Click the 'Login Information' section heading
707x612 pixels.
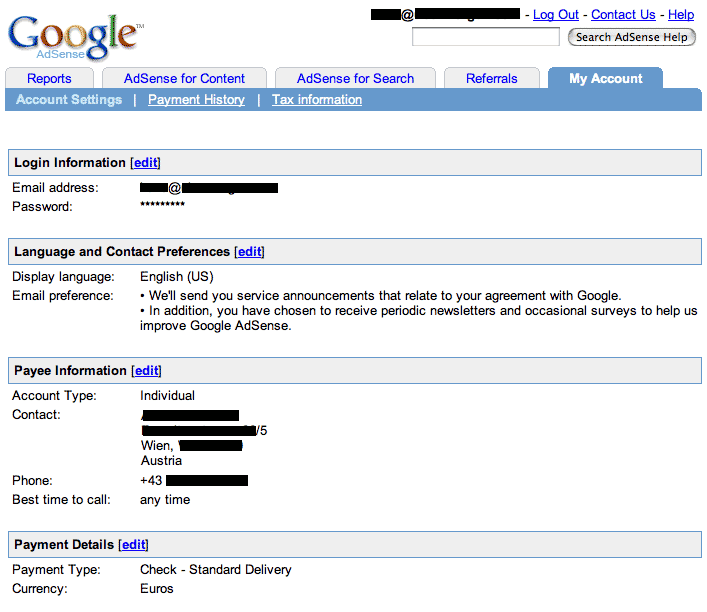[70, 163]
